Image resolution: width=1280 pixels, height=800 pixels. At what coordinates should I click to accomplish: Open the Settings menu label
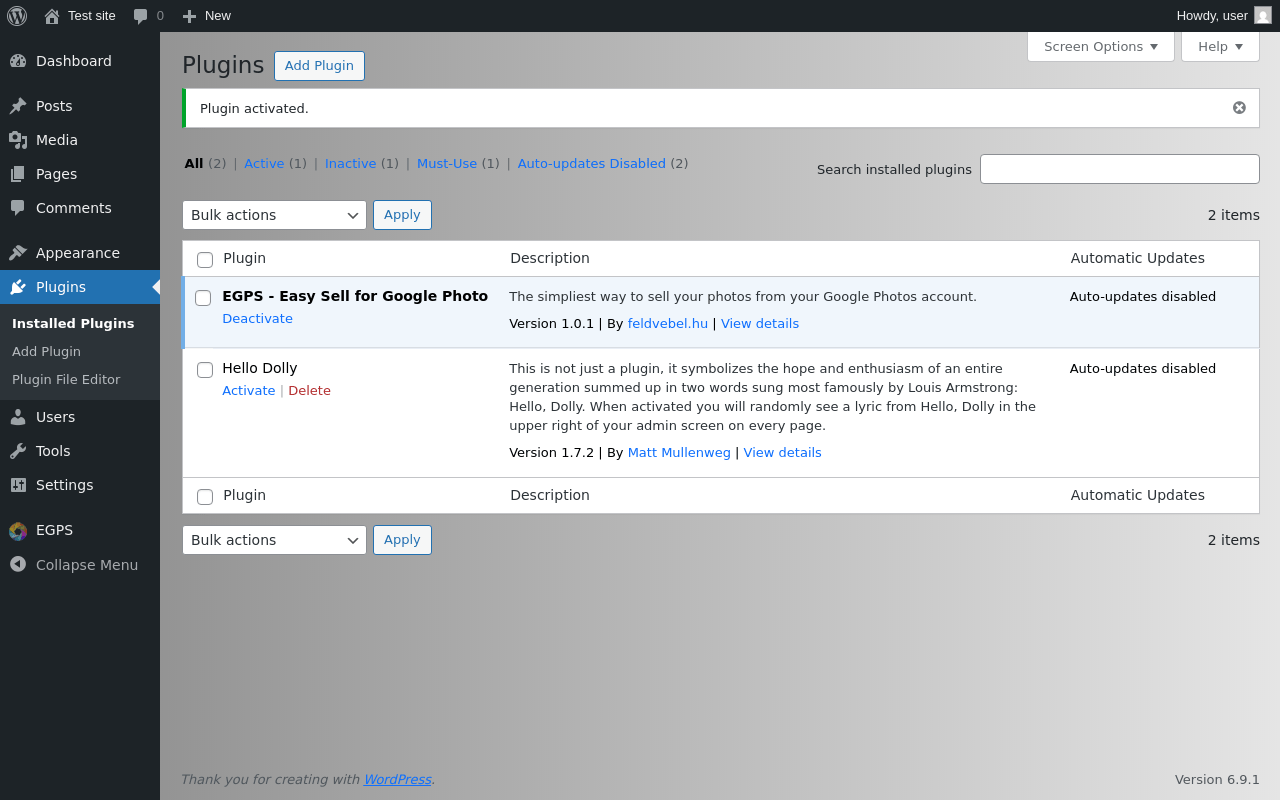click(64, 485)
